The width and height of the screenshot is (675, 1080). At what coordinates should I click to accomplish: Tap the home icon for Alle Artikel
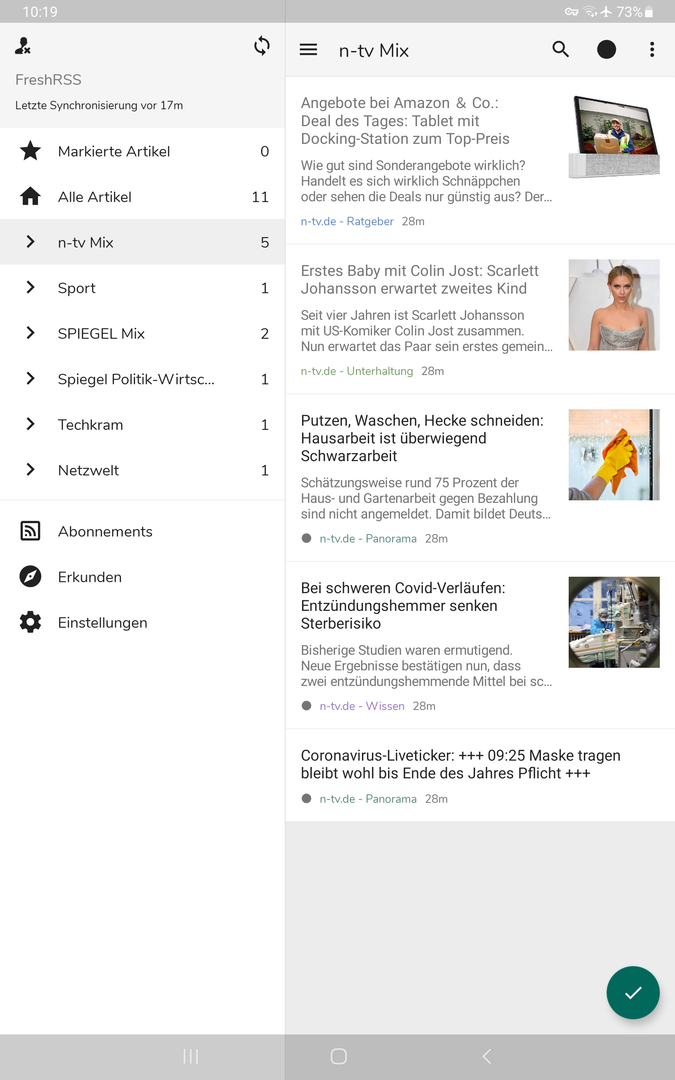coord(30,196)
